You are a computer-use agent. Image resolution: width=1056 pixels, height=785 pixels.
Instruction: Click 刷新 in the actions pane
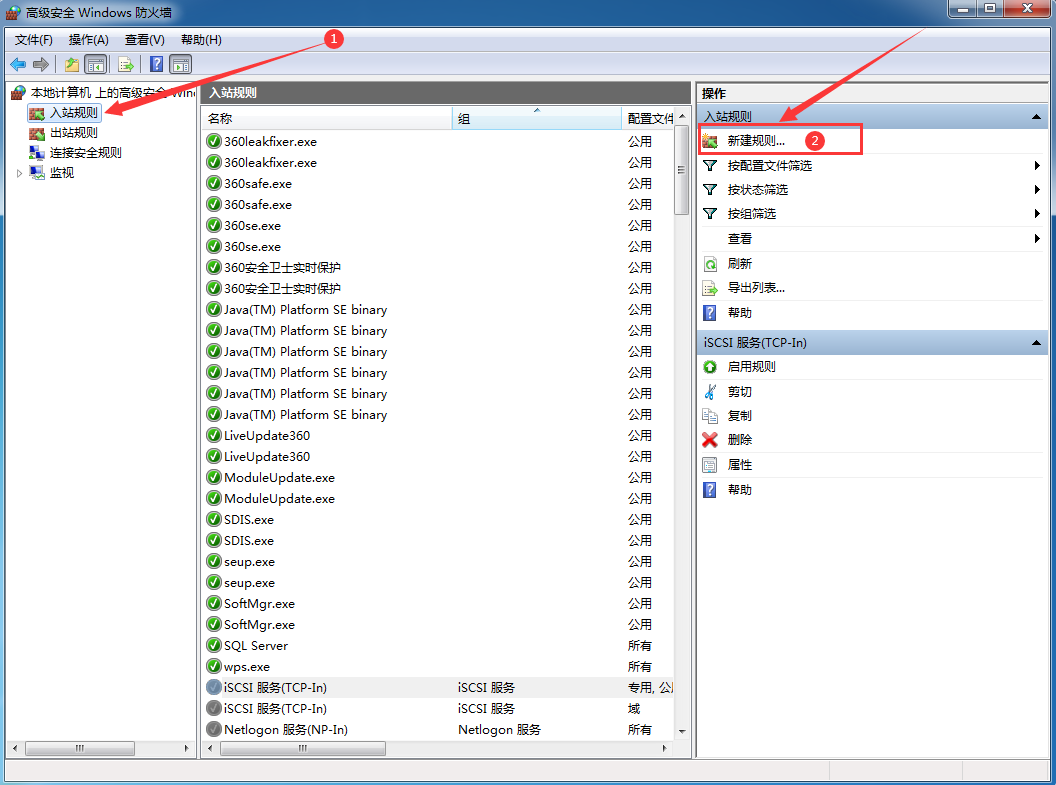click(x=739, y=264)
